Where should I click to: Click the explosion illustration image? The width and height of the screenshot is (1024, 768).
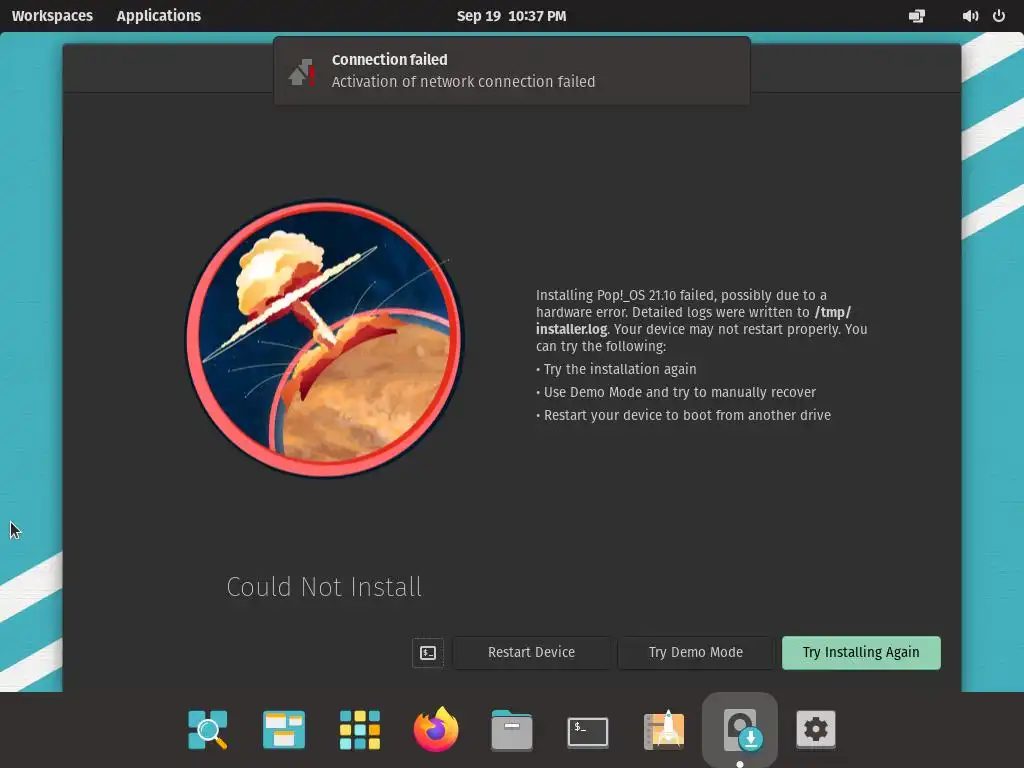(x=325, y=338)
